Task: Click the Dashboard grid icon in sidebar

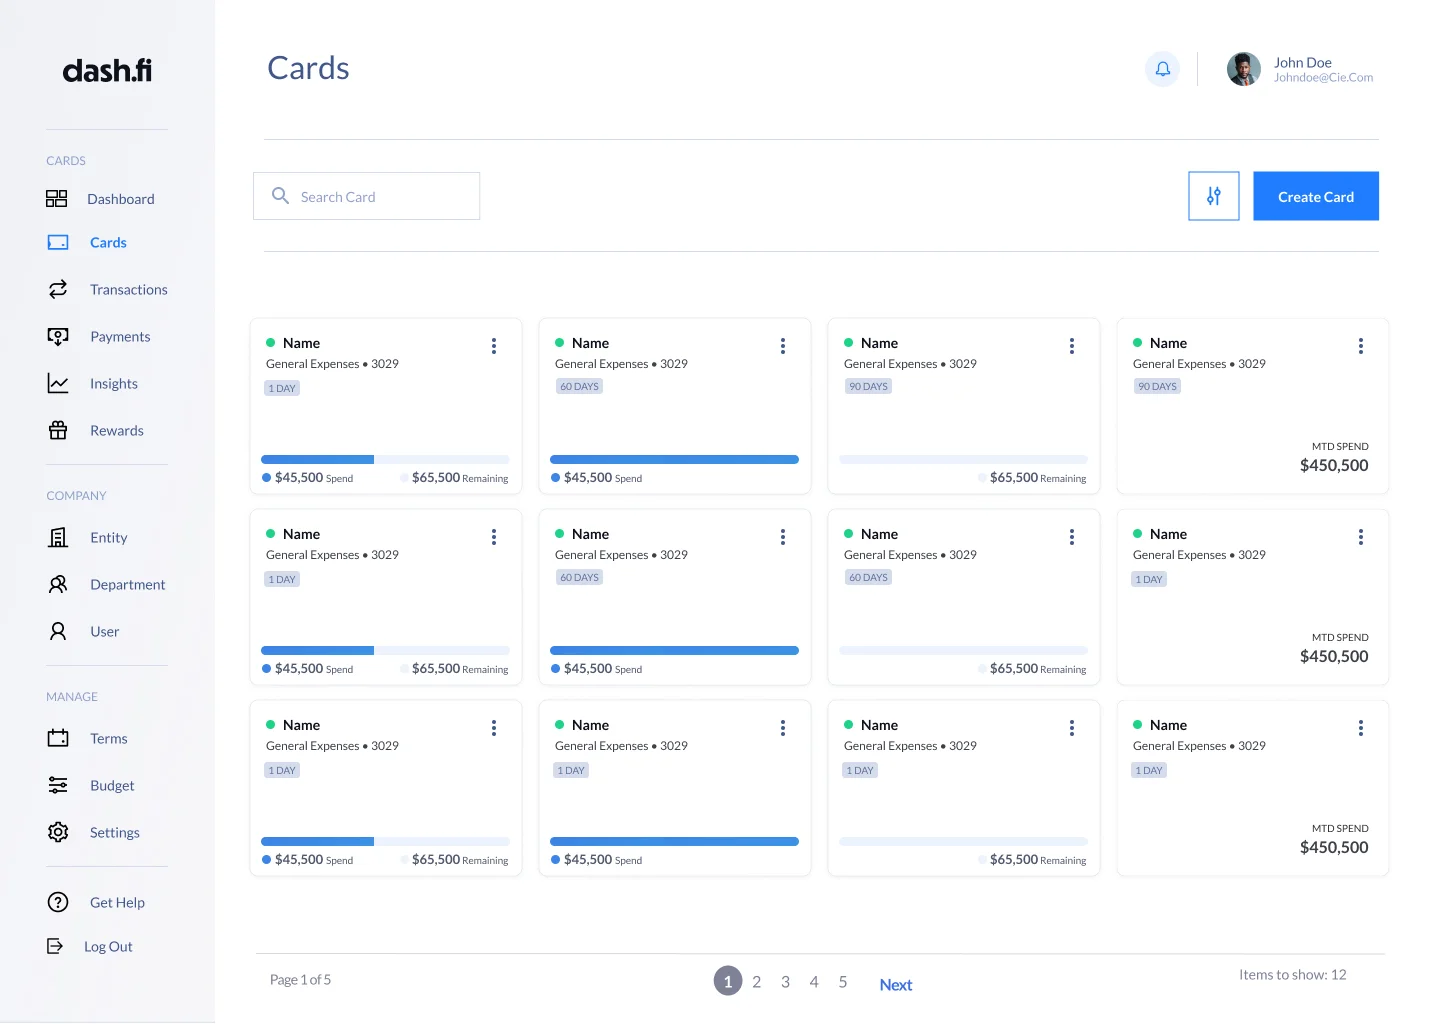Action: tap(57, 199)
